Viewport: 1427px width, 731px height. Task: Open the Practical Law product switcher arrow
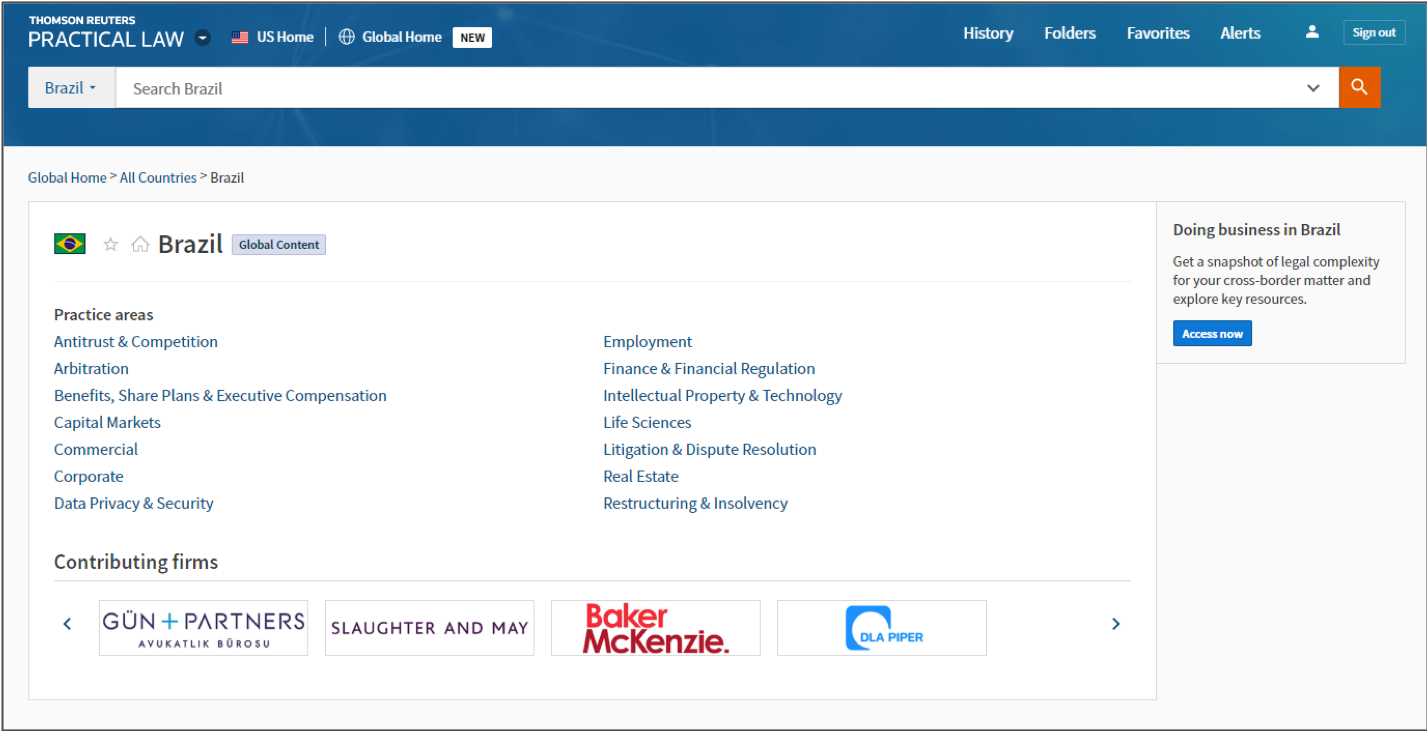[x=203, y=38]
